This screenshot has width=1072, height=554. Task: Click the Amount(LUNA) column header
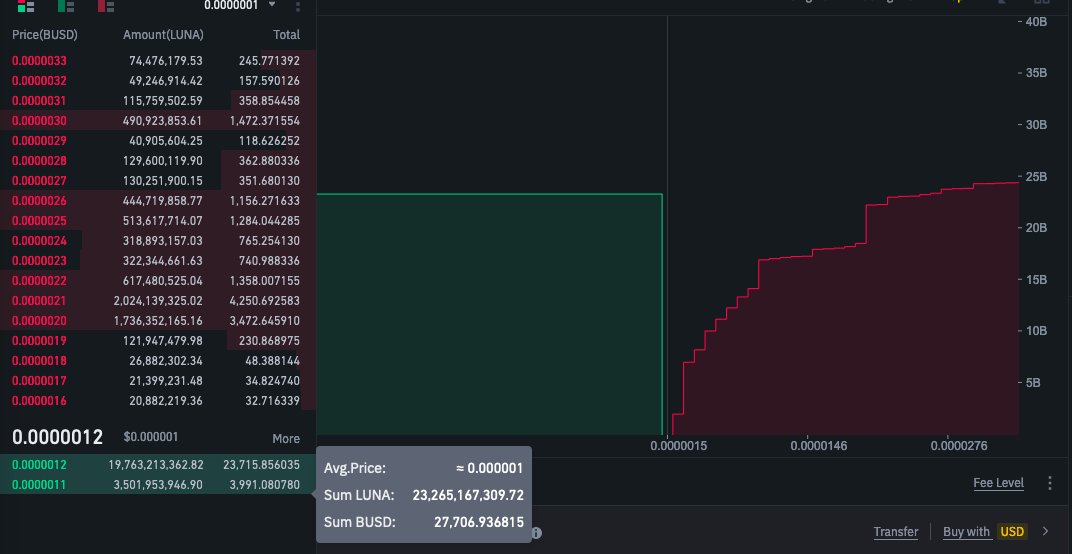[x=163, y=34]
